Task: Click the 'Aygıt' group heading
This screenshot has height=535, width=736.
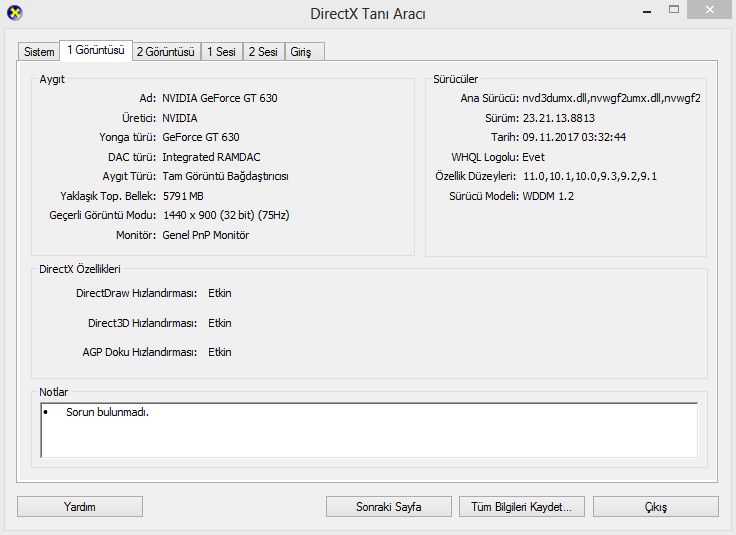Action: coord(52,79)
